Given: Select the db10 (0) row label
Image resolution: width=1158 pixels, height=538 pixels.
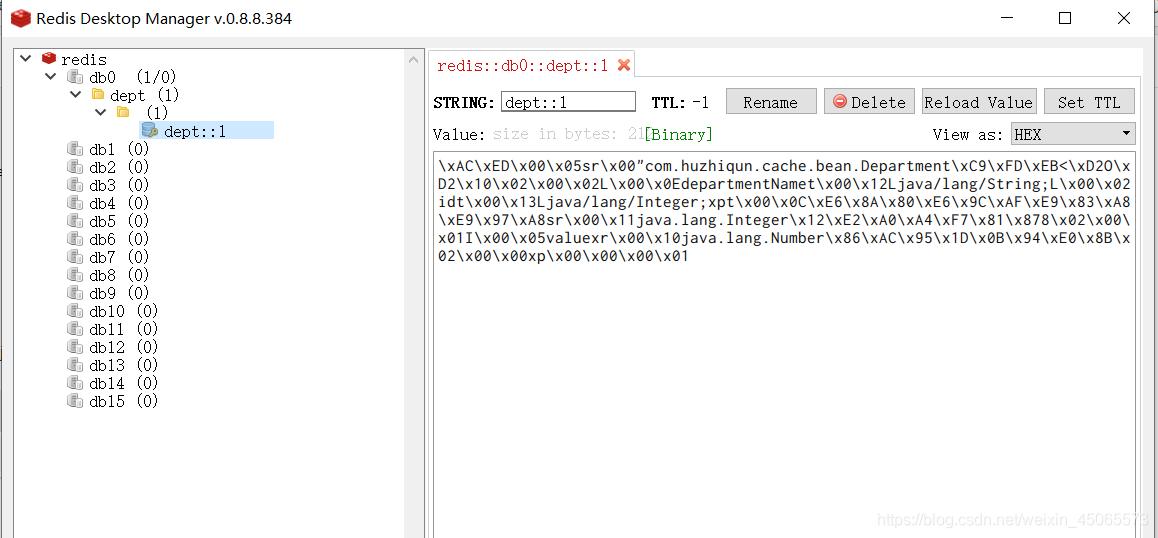Looking at the screenshot, I should (124, 311).
